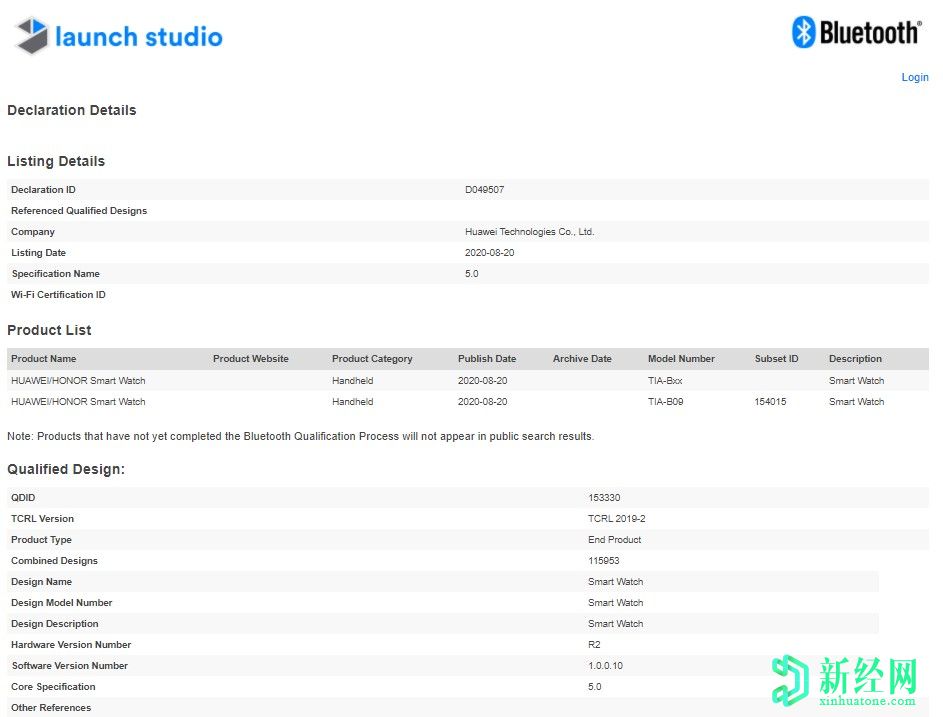The width and height of the screenshot is (943, 717).
Task: Click Subset ID value 154015
Action: pyautogui.click(x=771, y=402)
